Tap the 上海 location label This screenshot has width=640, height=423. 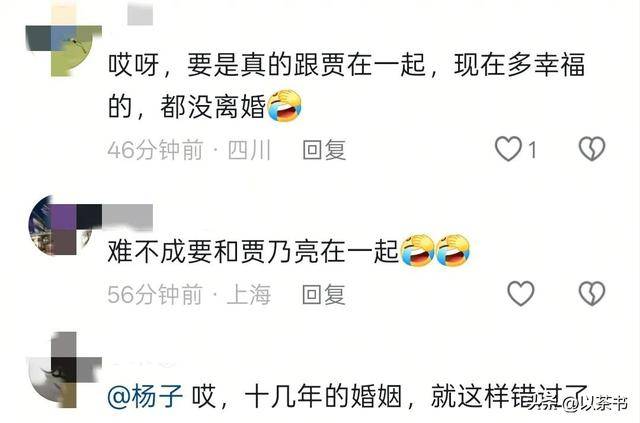249,294
